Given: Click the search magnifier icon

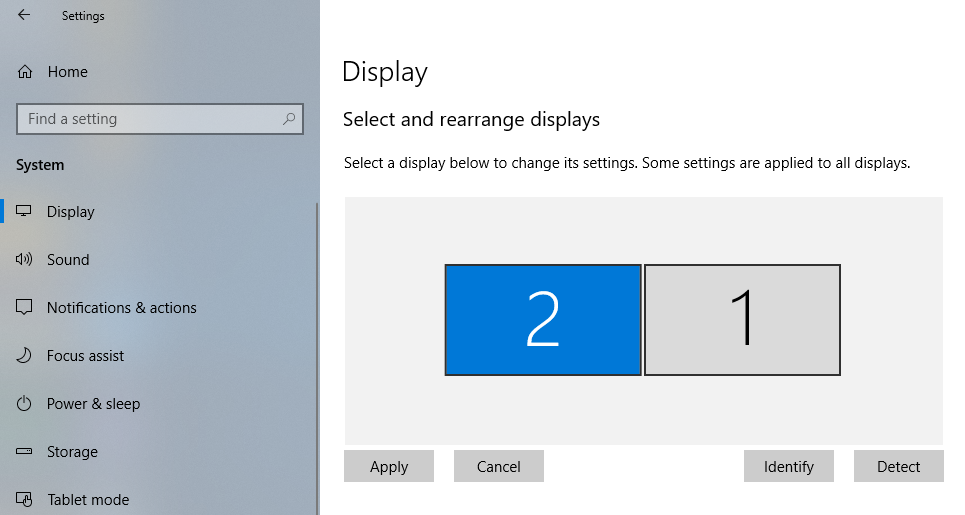Looking at the screenshot, I should coord(289,119).
